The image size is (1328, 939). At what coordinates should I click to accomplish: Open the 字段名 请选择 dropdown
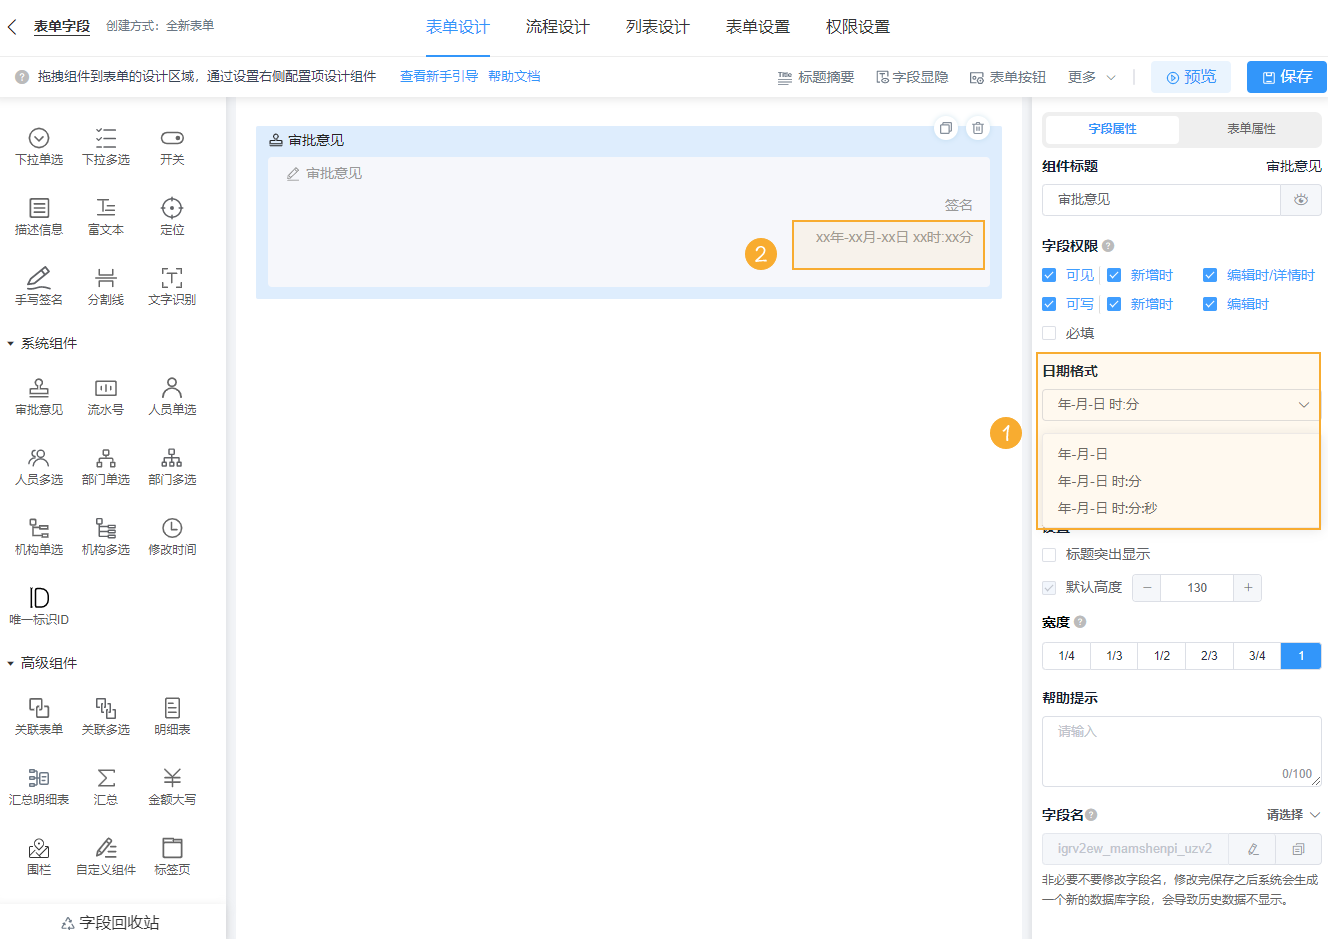(x=1286, y=814)
